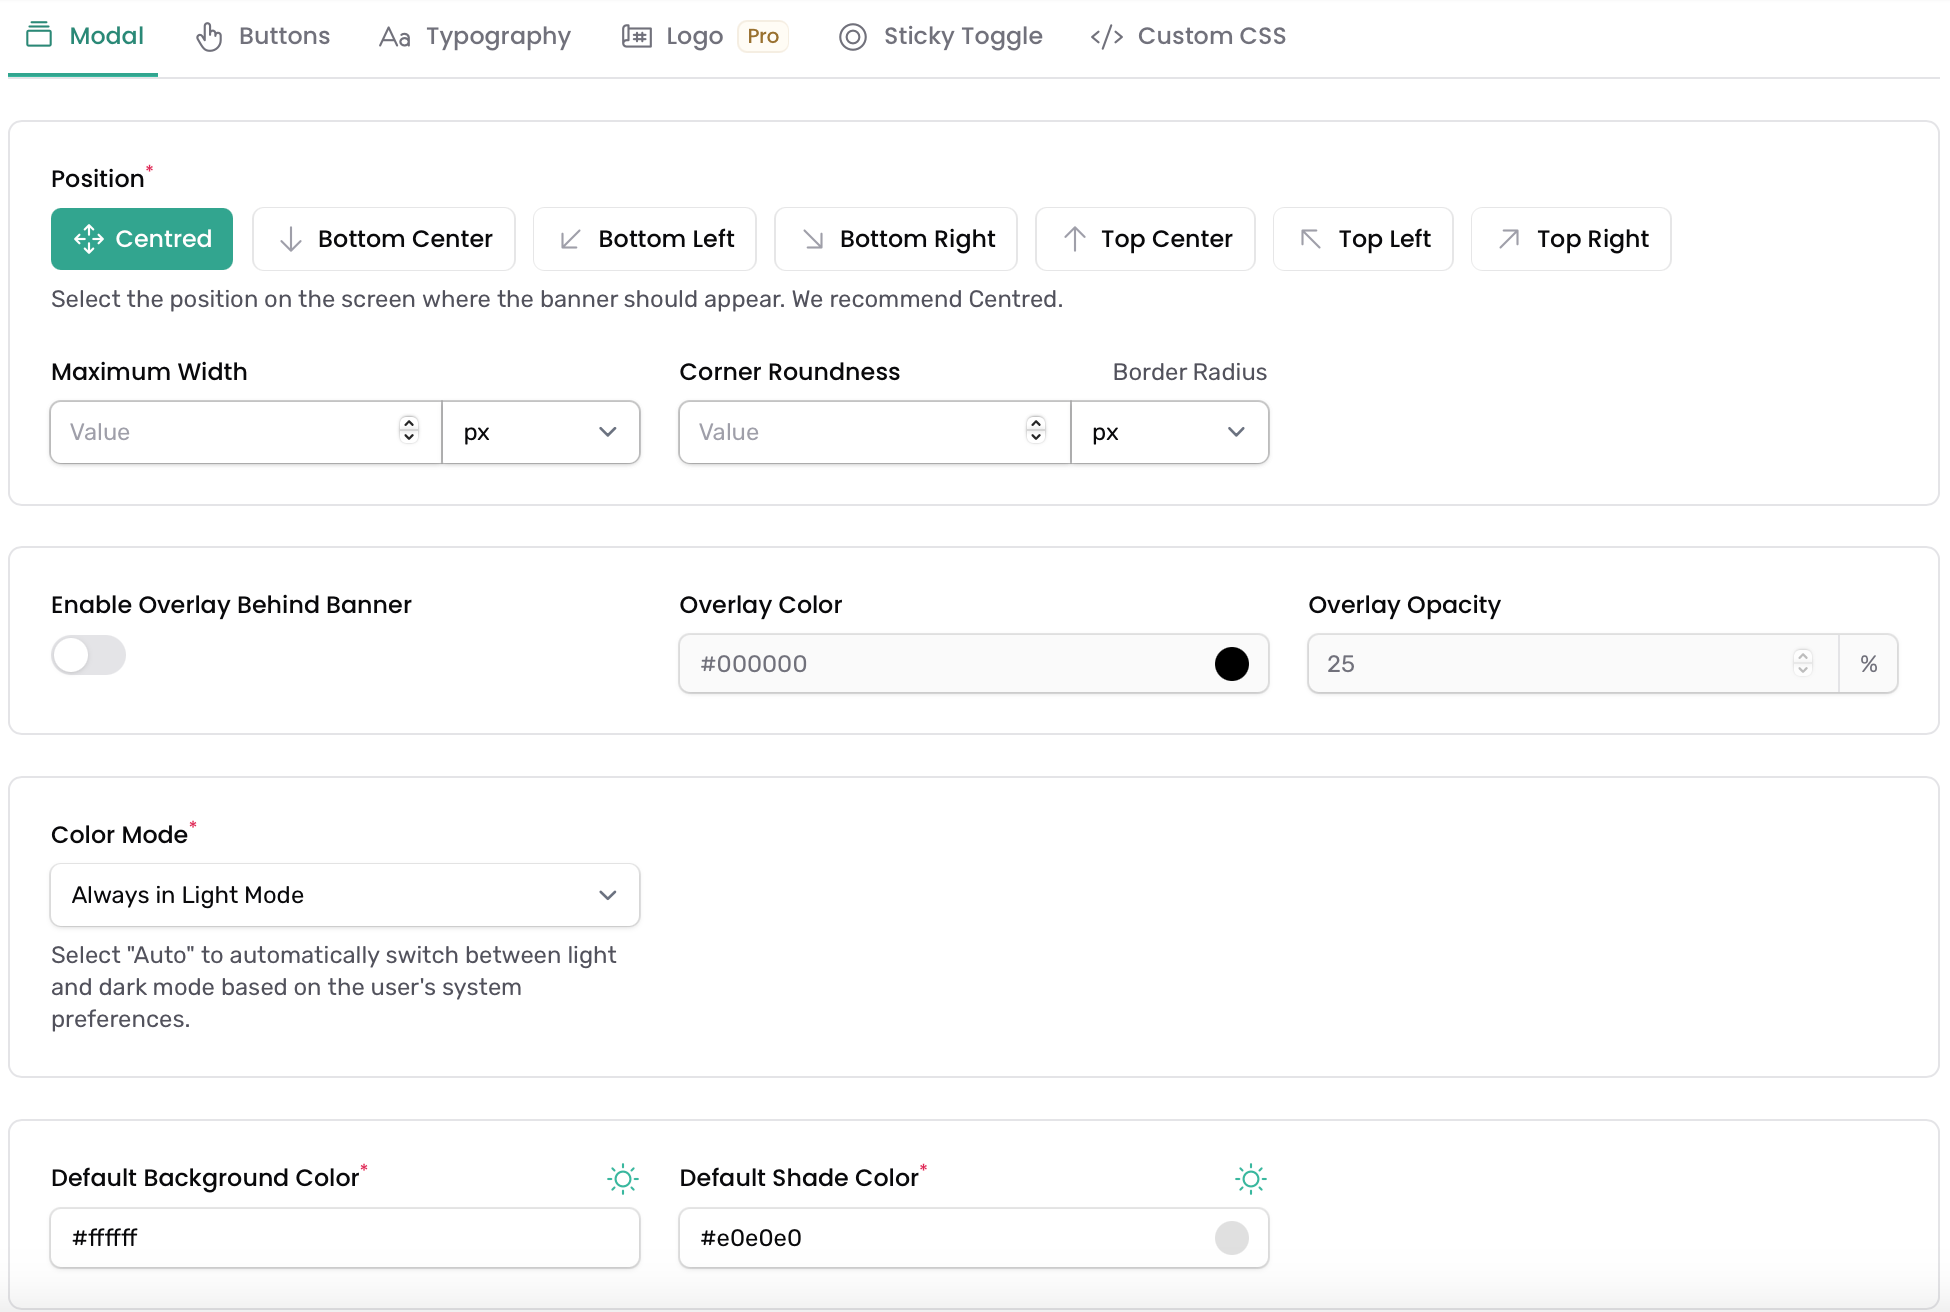Click the move-arrows icon on Centred button
Screen dimensions: 1950x1312
pos(89,239)
